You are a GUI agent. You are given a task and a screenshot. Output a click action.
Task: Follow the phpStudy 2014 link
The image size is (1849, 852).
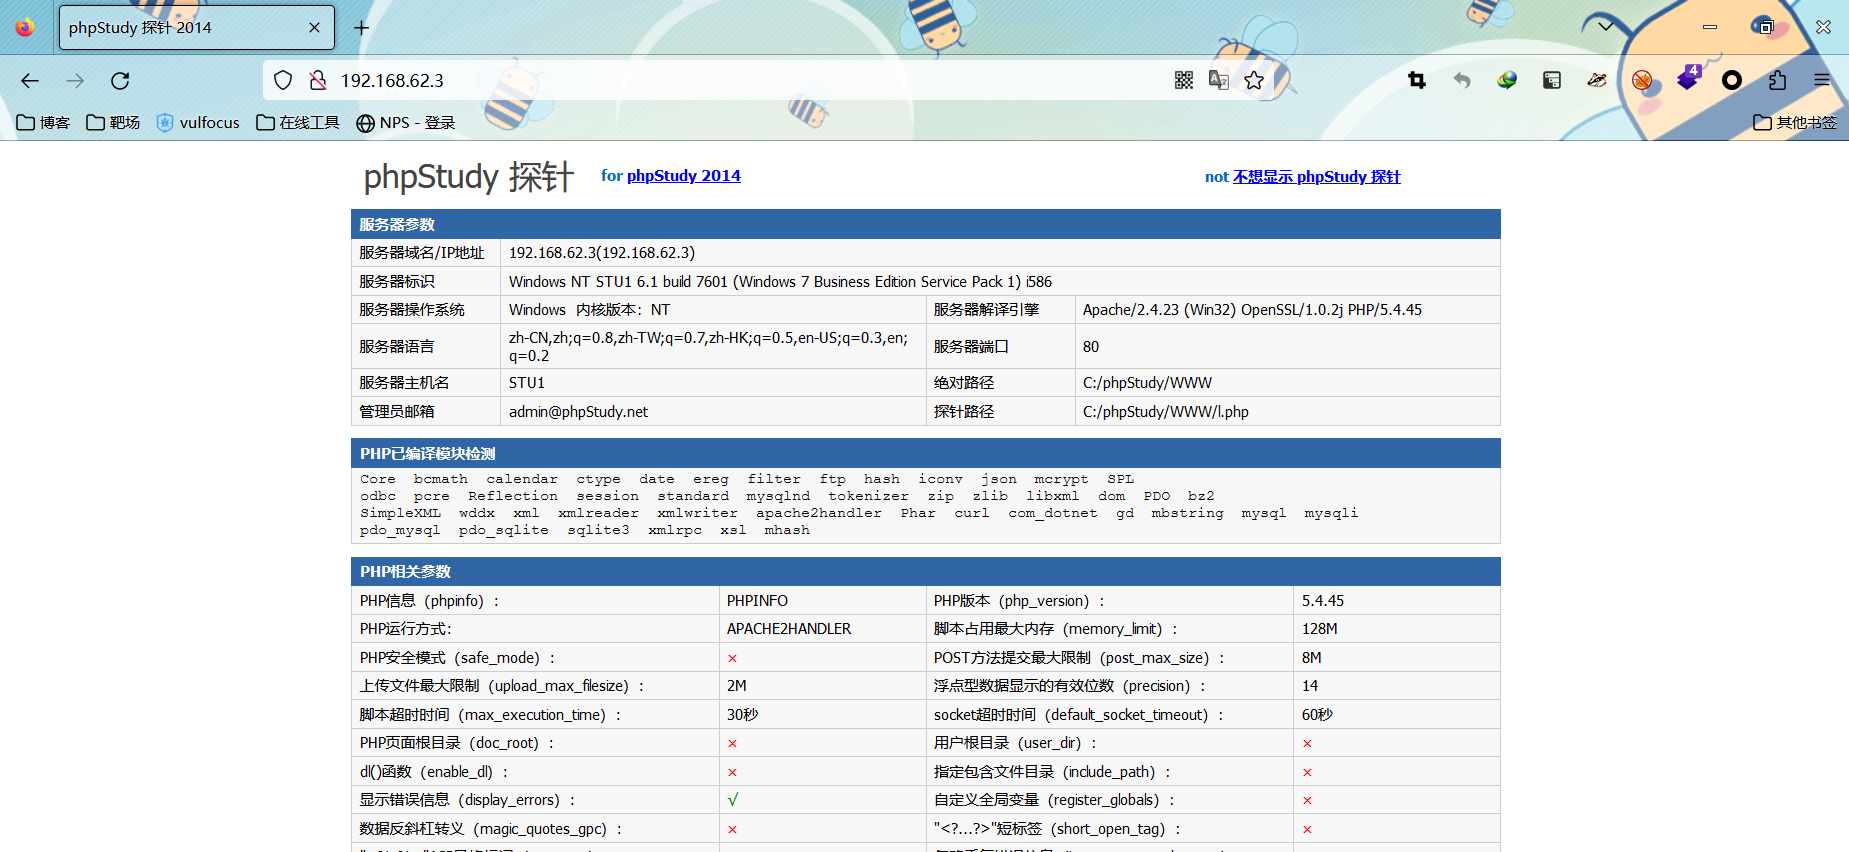pyautogui.click(x=684, y=176)
